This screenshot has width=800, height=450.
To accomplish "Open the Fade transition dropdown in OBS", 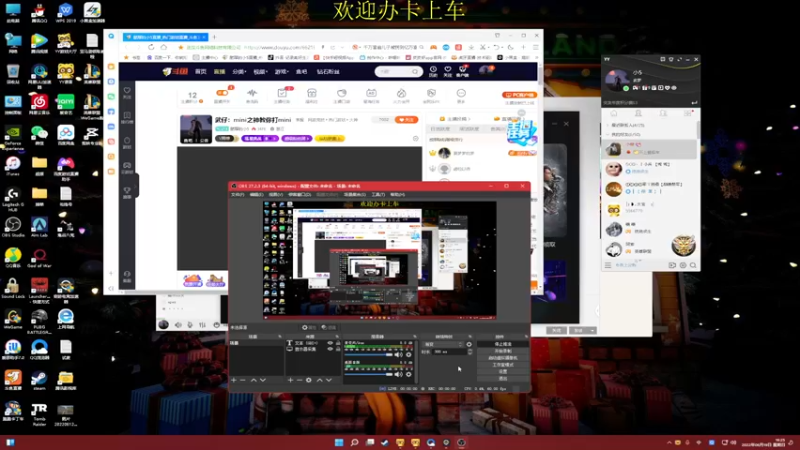I will point(443,344).
